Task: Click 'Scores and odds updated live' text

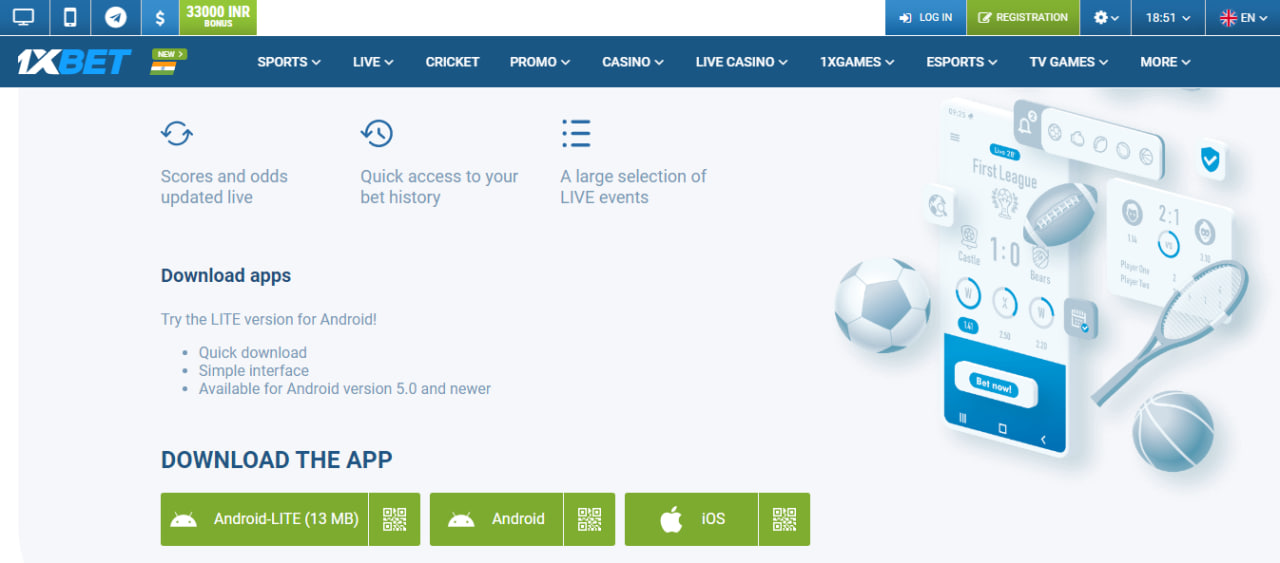Action: pos(224,187)
